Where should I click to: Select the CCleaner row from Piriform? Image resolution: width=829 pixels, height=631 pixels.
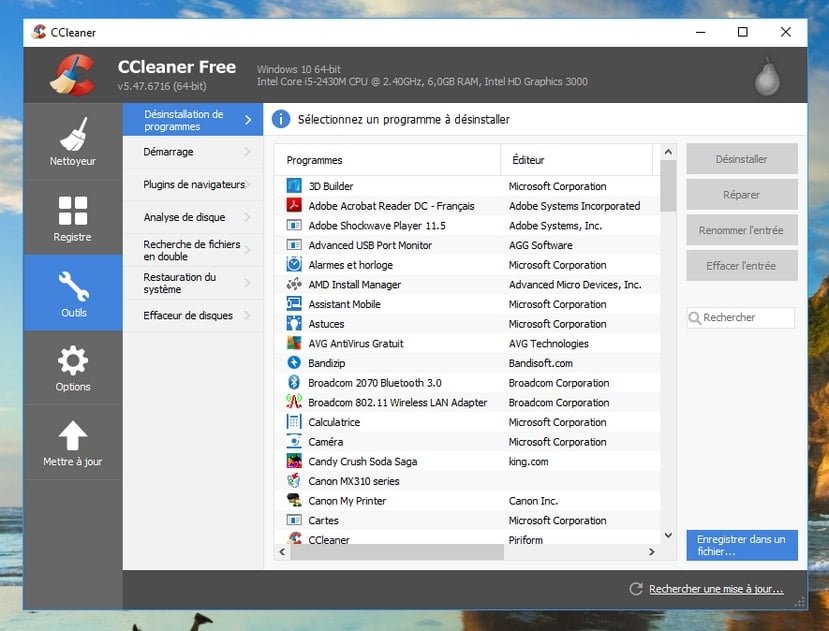coord(467,538)
